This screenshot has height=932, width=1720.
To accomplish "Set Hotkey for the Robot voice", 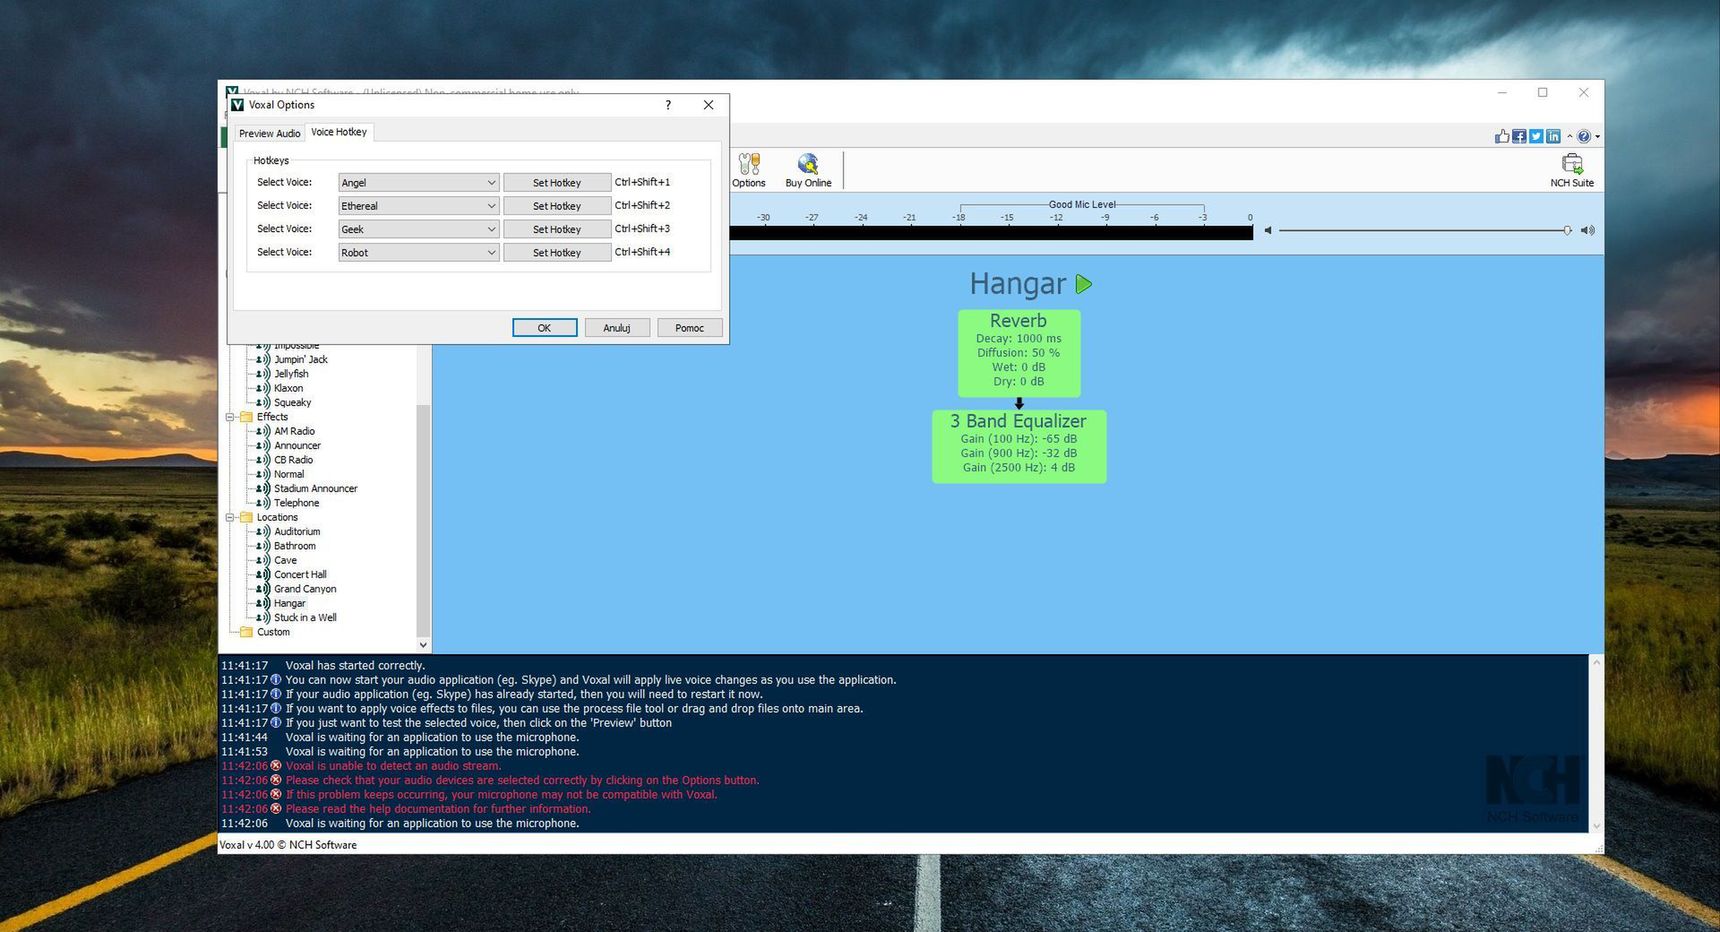I will (x=556, y=252).
